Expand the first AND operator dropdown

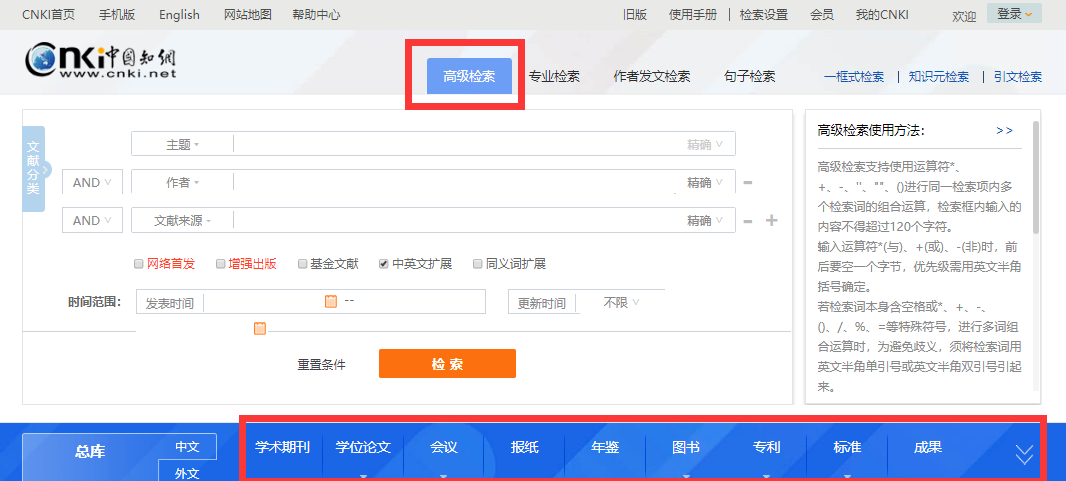(92, 183)
